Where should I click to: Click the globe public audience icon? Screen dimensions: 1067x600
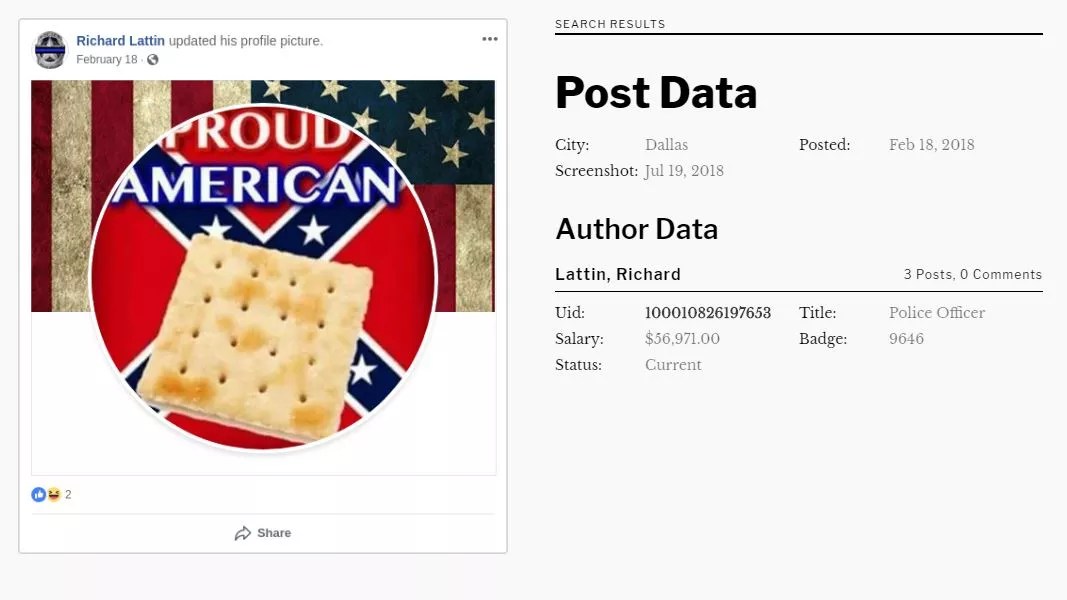(x=153, y=60)
